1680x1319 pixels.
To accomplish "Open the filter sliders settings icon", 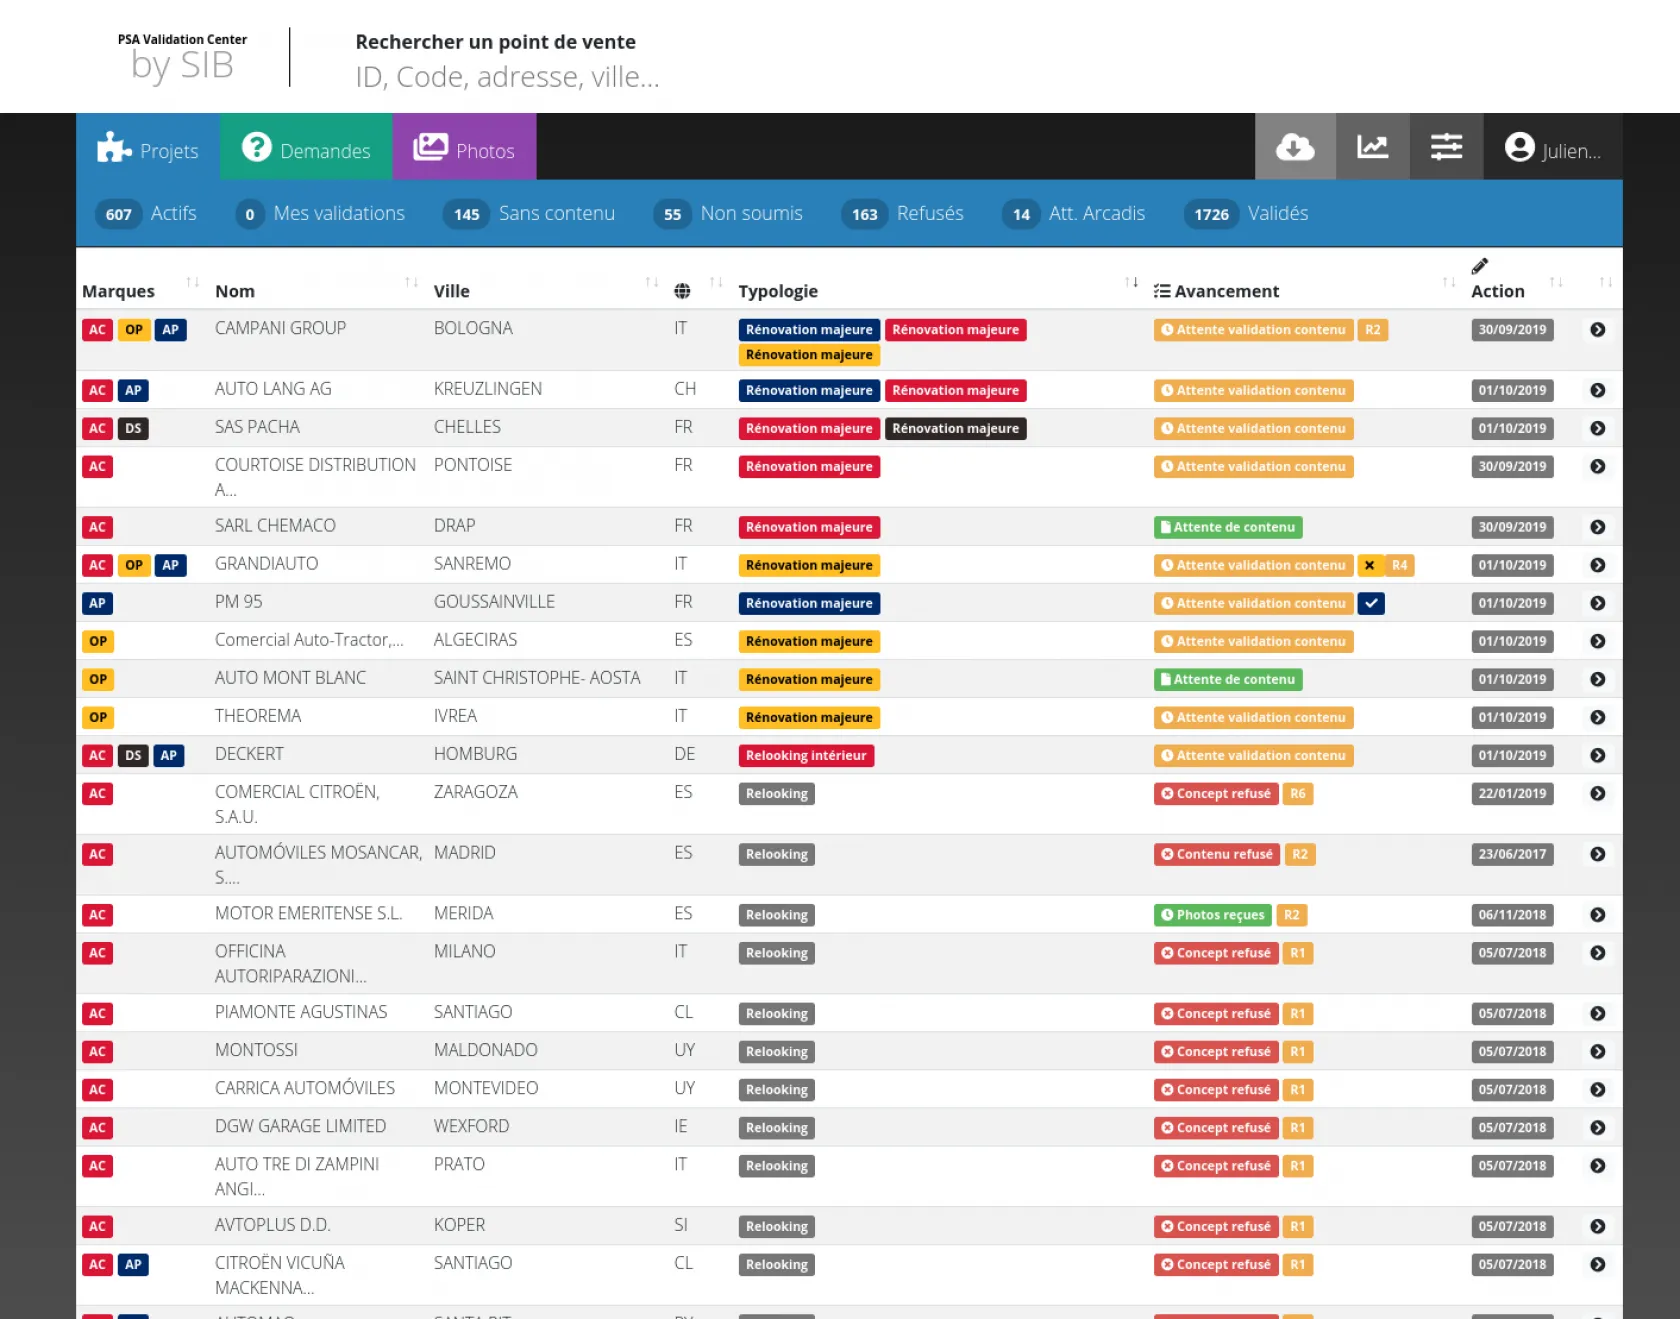I will coord(1446,147).
